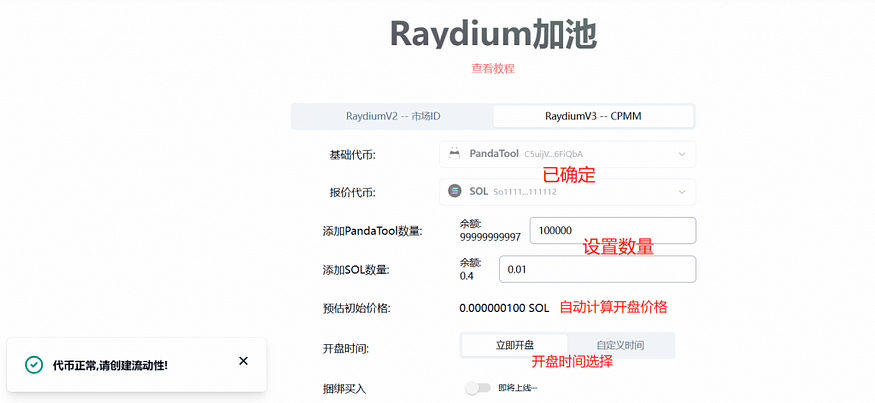The height and width of the screenshot is (403, 875).
Task: Choose 自定义时间 open time option
Action: (620, 346)
